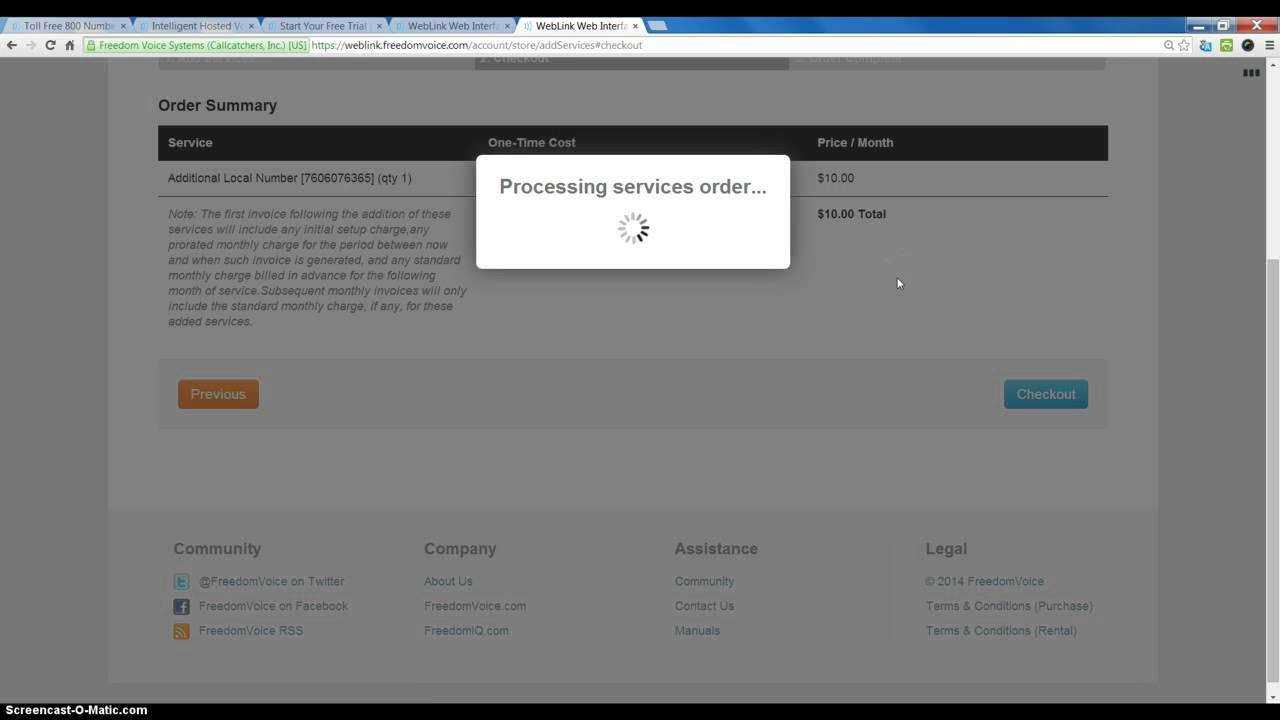Screen dimensions: 1280x720
Task: Open the About Us link
Action: (448, 581)
